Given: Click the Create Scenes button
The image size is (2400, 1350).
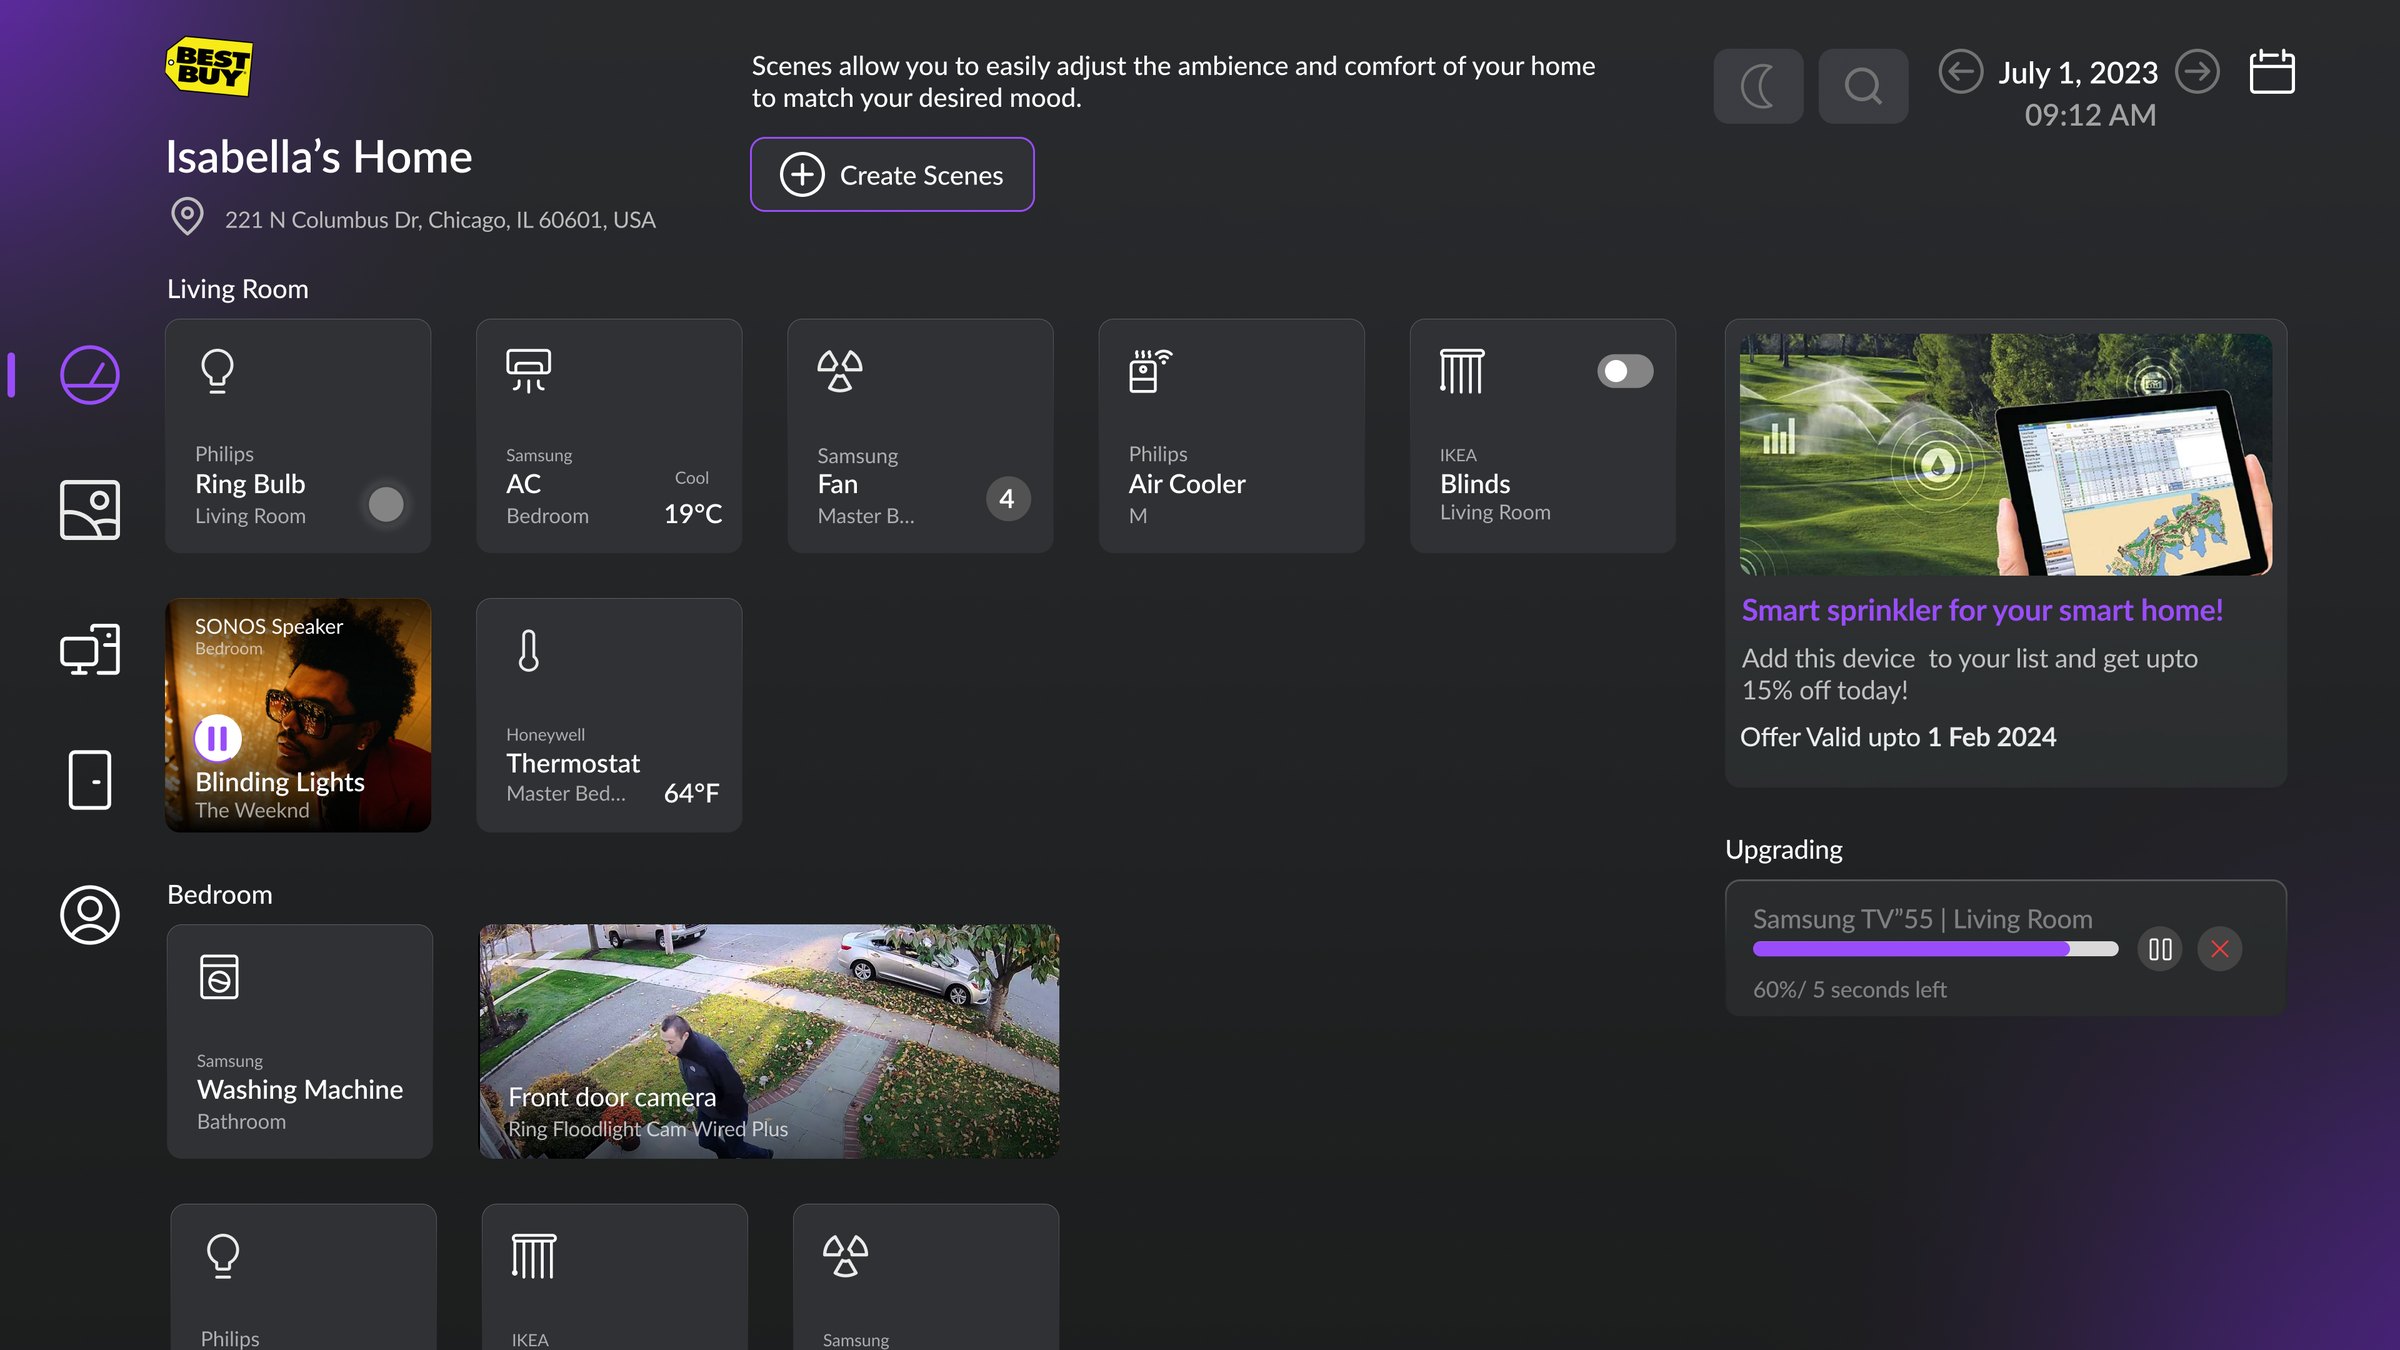Looking at the screenshot, I should tap(892, 175).
